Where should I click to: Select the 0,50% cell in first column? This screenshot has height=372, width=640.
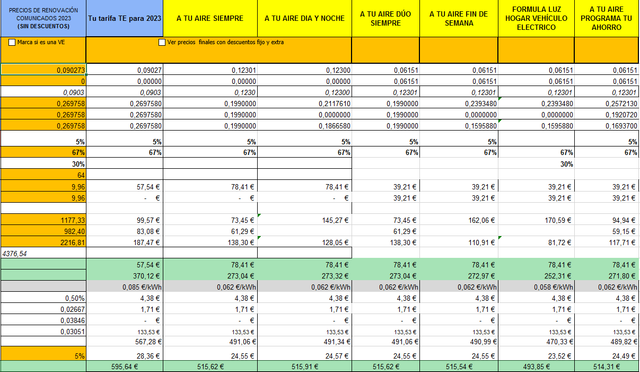43,298
